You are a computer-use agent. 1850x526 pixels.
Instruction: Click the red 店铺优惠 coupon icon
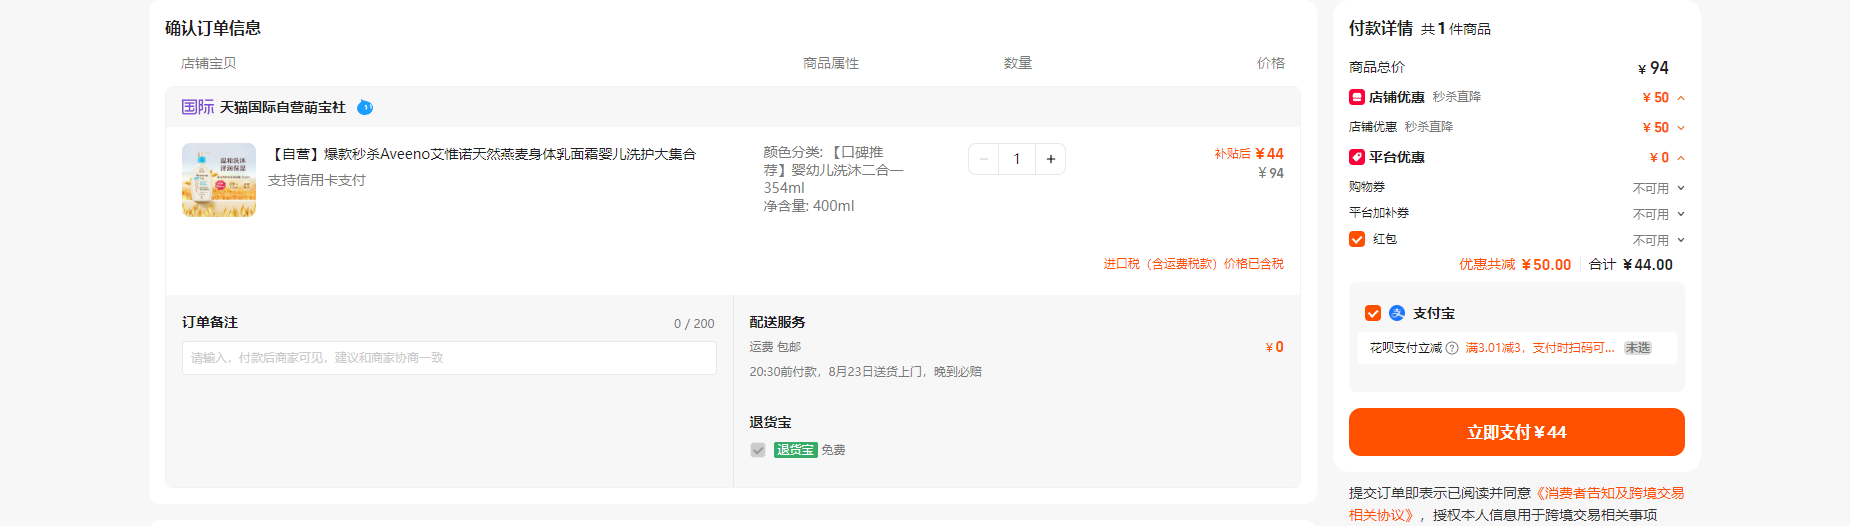click(x=1357, y=97)
